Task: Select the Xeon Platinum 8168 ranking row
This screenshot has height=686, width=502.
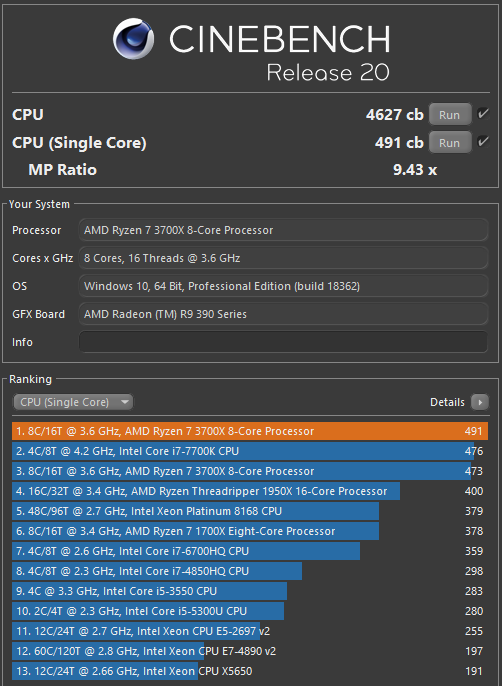Action: pyautogui.click(x=250, y=511)
